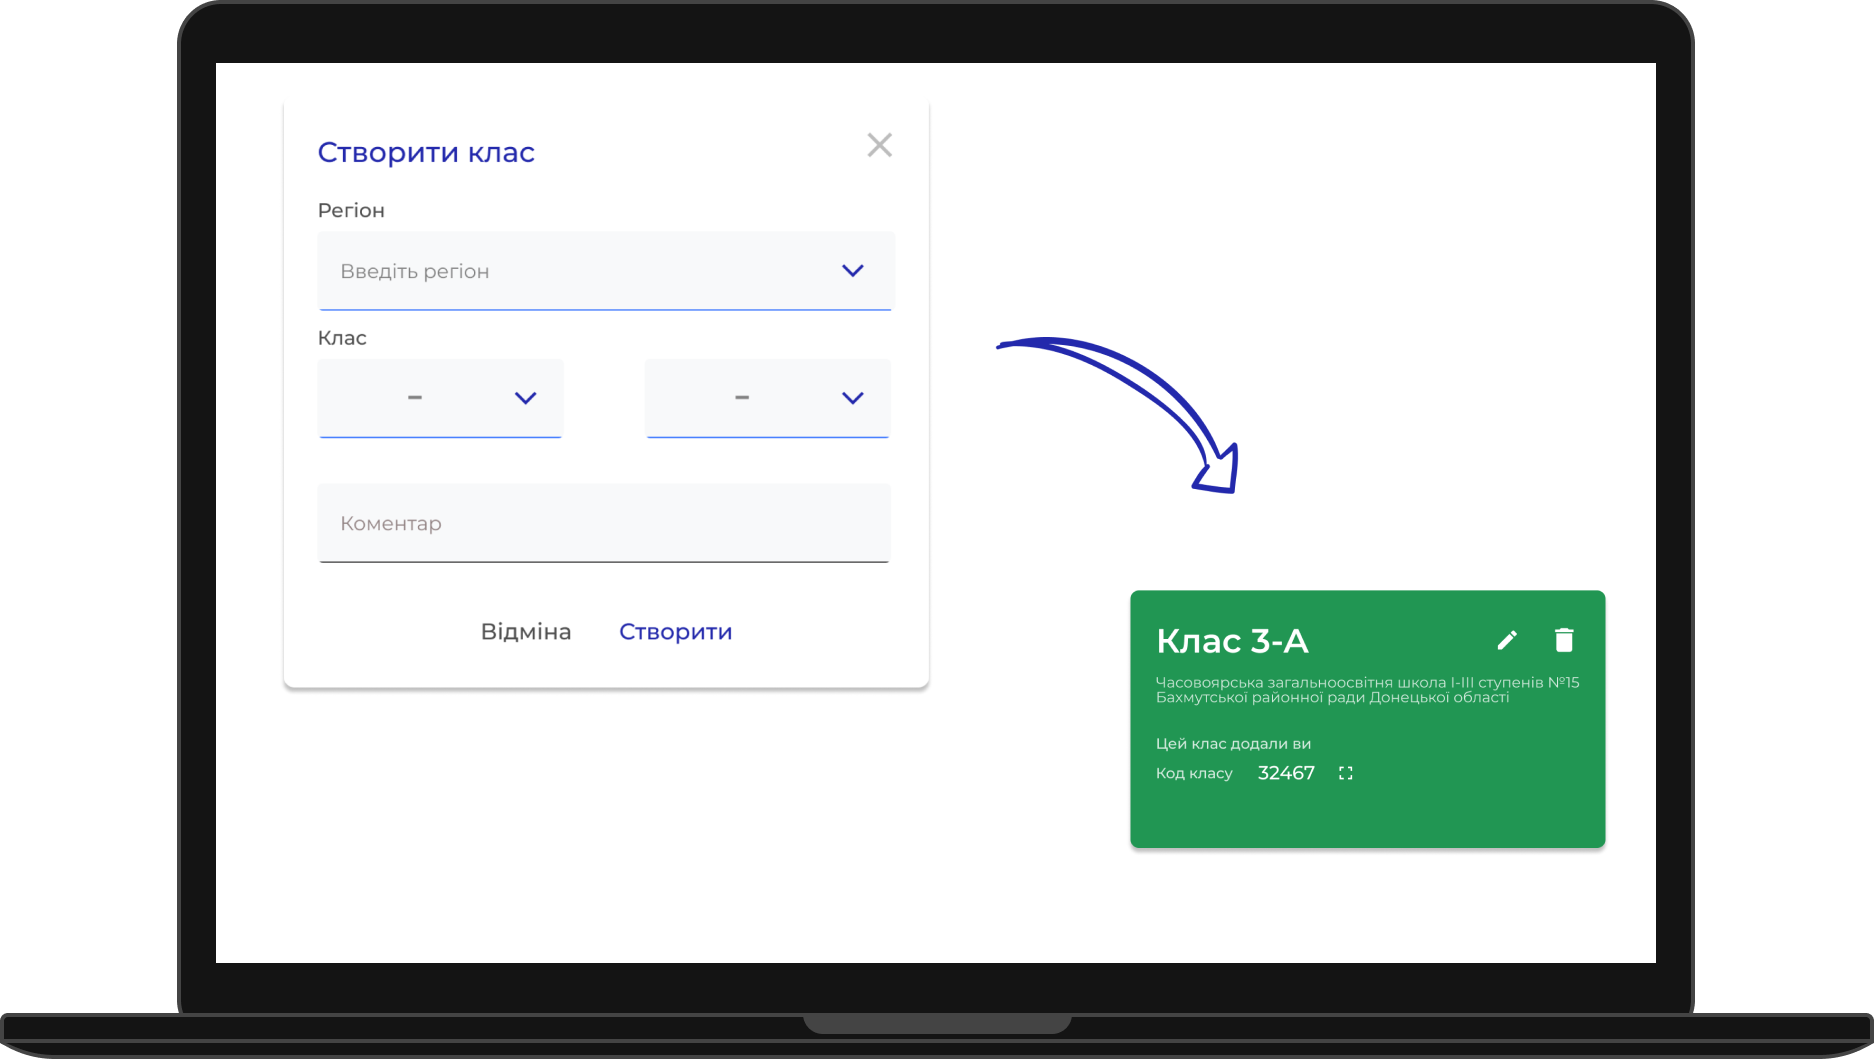Screen dimensions: 1874x1060
Task: Close the Створити клас dialog
Action: (x=880, y=145)
